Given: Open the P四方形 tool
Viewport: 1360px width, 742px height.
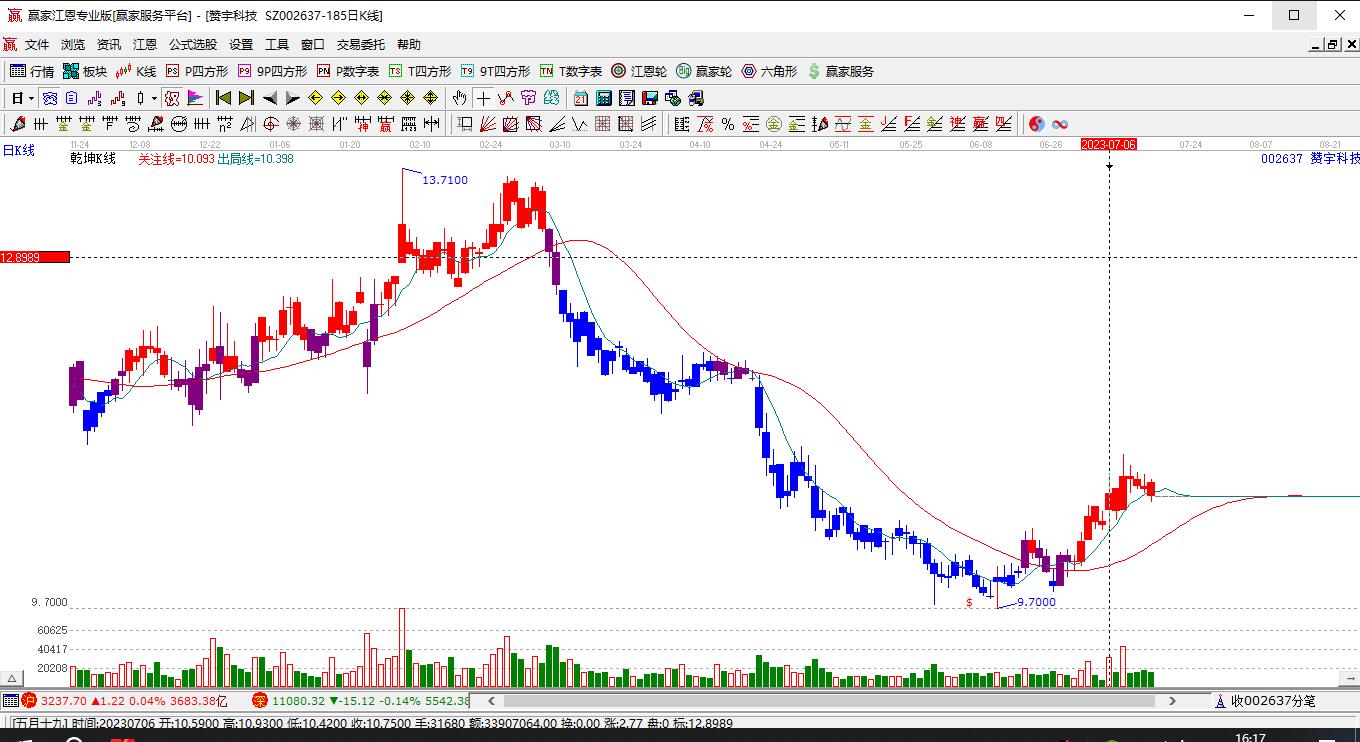Looking at the screenshot, I should point(197,71).
